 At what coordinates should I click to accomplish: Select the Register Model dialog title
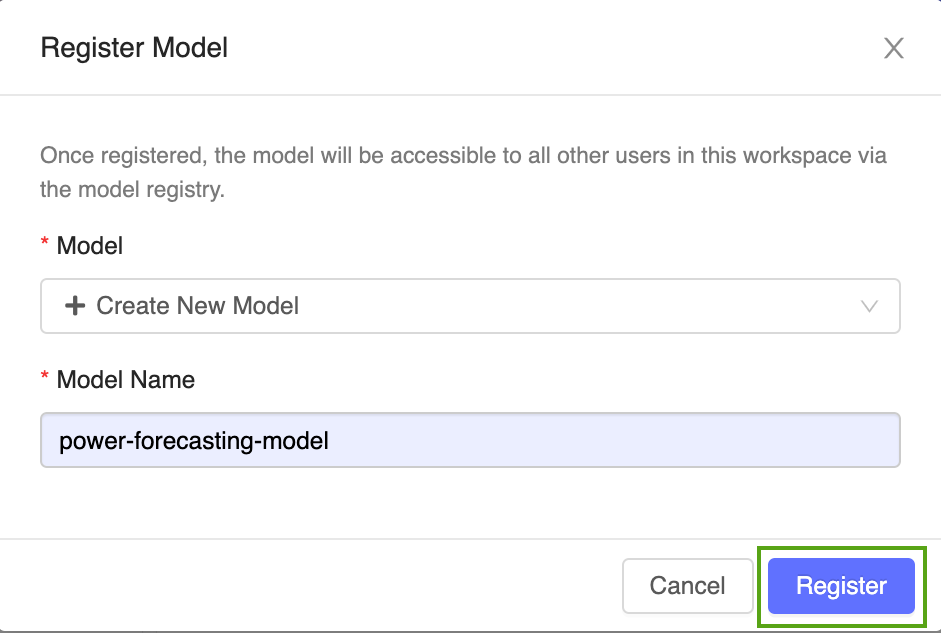pos(133,47)
